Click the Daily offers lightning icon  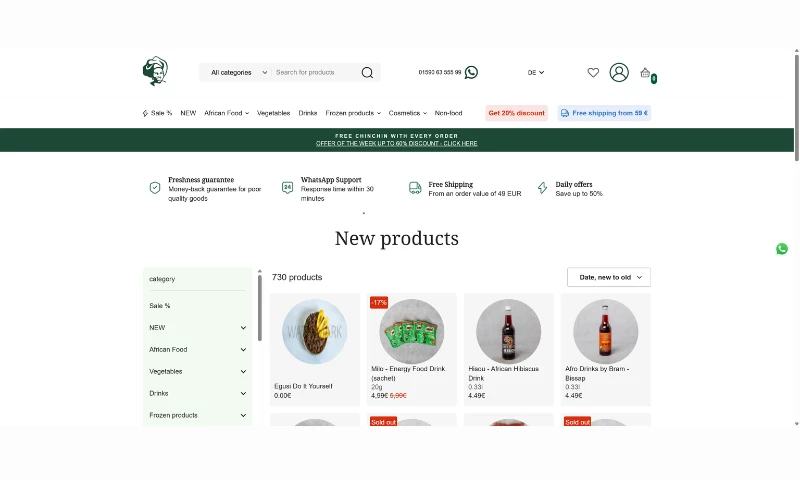pos(542,188)
